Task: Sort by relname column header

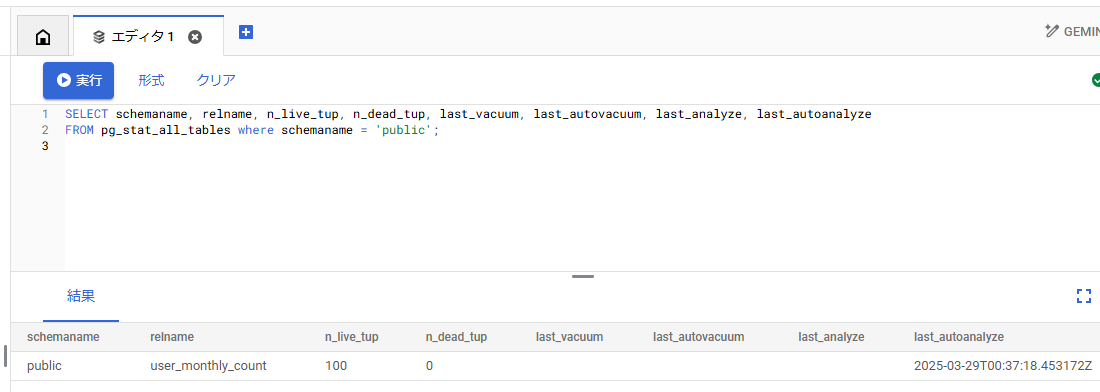Action: tap(172, 337)
